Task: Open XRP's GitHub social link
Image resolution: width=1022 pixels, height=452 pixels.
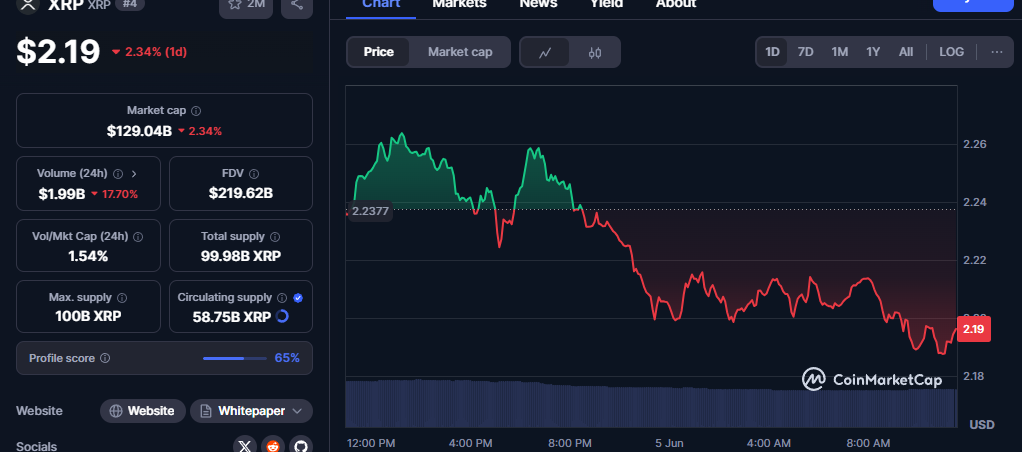Action: (x=300, y=446)
